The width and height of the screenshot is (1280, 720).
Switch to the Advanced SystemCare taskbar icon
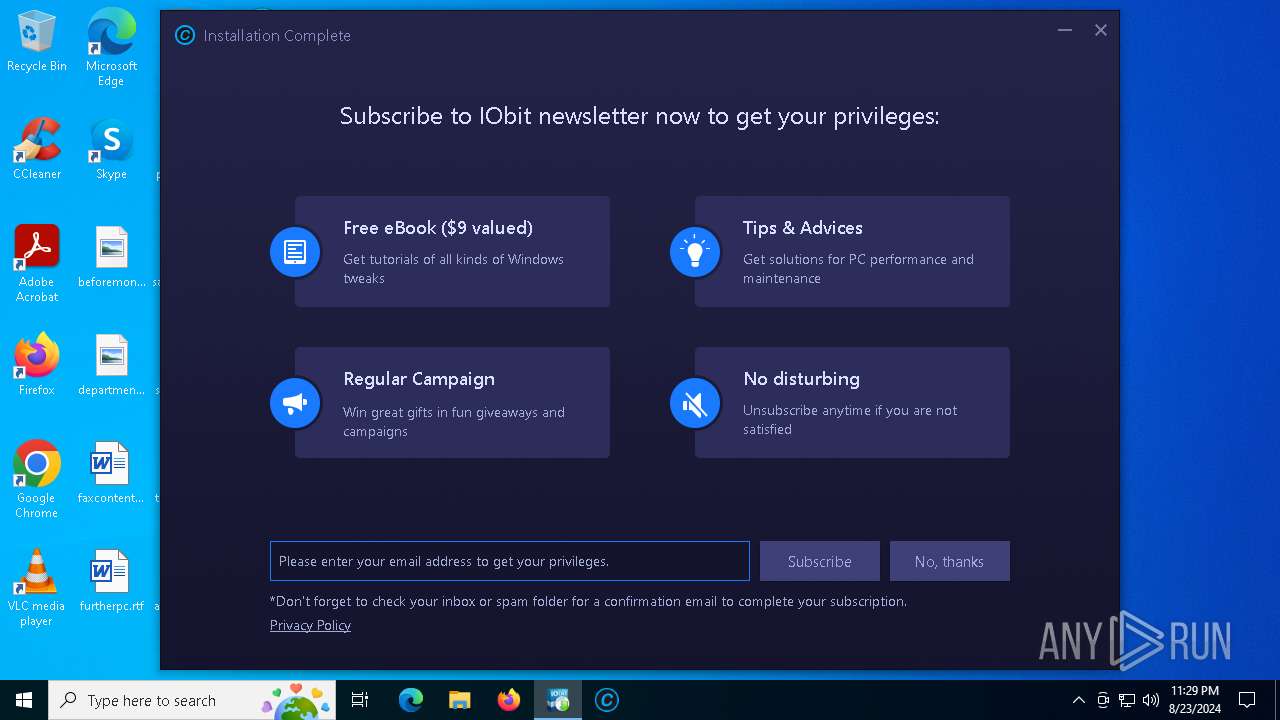pyautogui.click(x=607, y=700)
